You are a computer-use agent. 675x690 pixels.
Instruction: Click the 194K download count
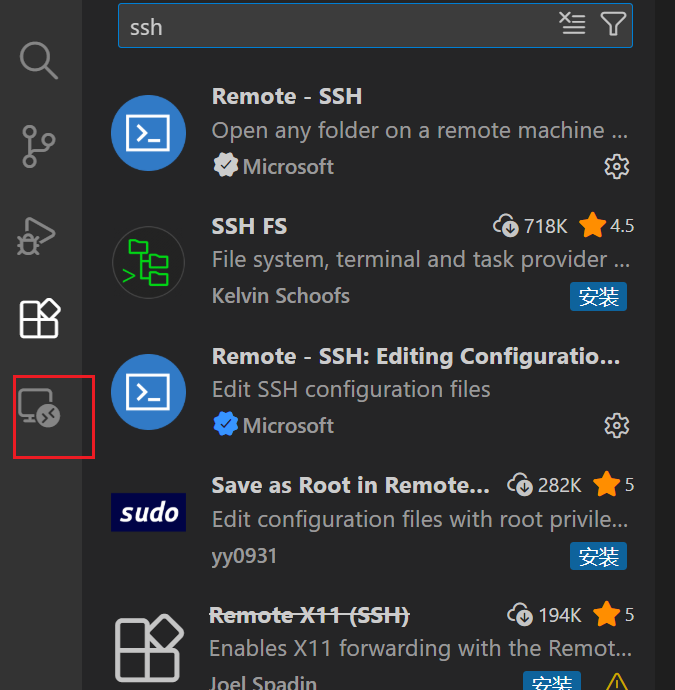pos(544,615)
